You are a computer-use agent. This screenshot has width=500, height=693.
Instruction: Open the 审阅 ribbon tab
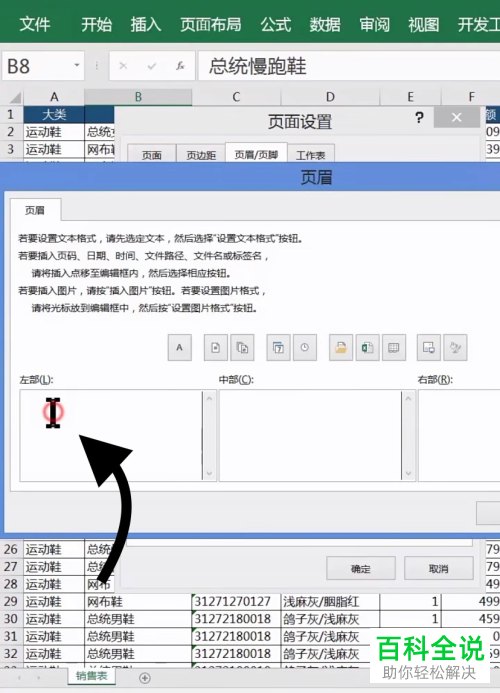374,24
